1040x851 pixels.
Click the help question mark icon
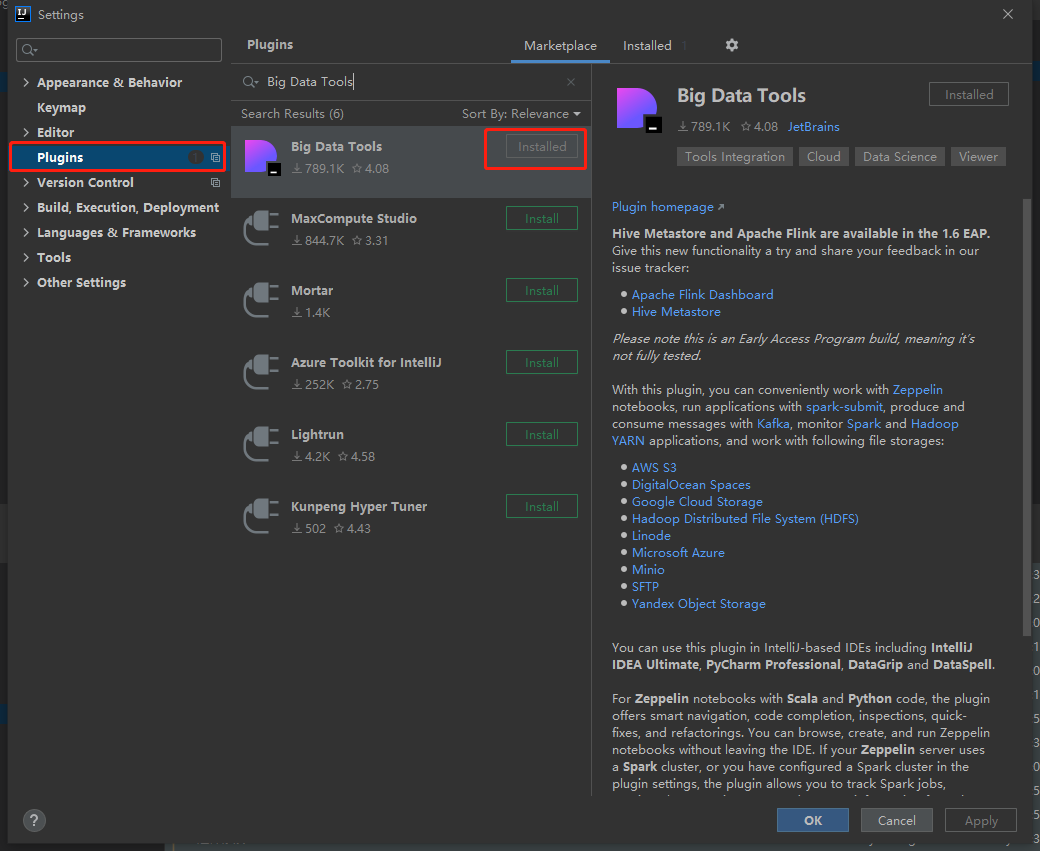pyautogui.click(x=34, y=820)
